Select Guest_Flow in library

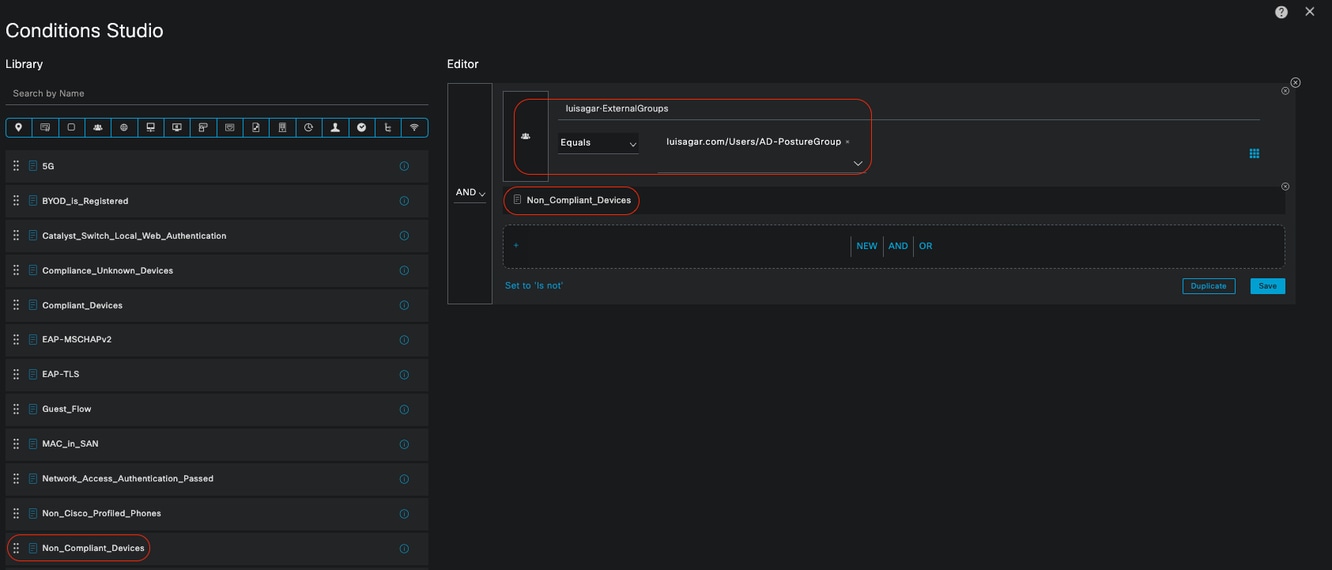[x=216, y=409]
